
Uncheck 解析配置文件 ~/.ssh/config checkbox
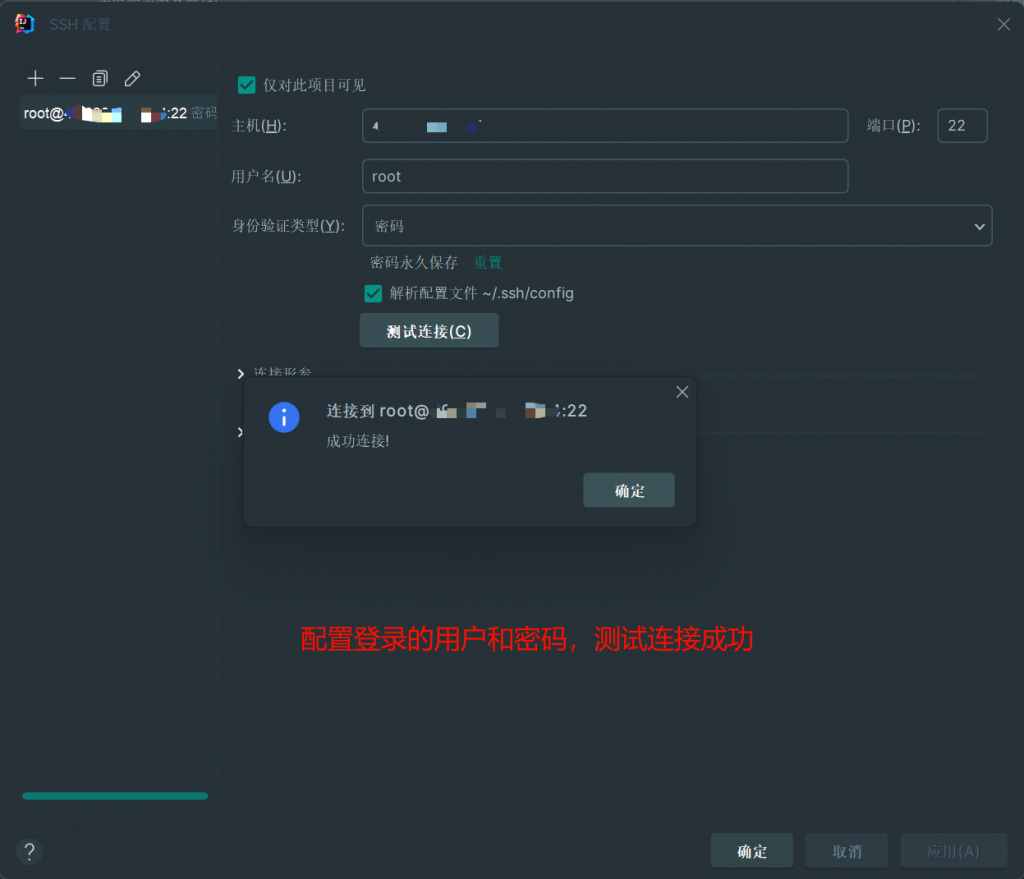click(x=373, y=293)
